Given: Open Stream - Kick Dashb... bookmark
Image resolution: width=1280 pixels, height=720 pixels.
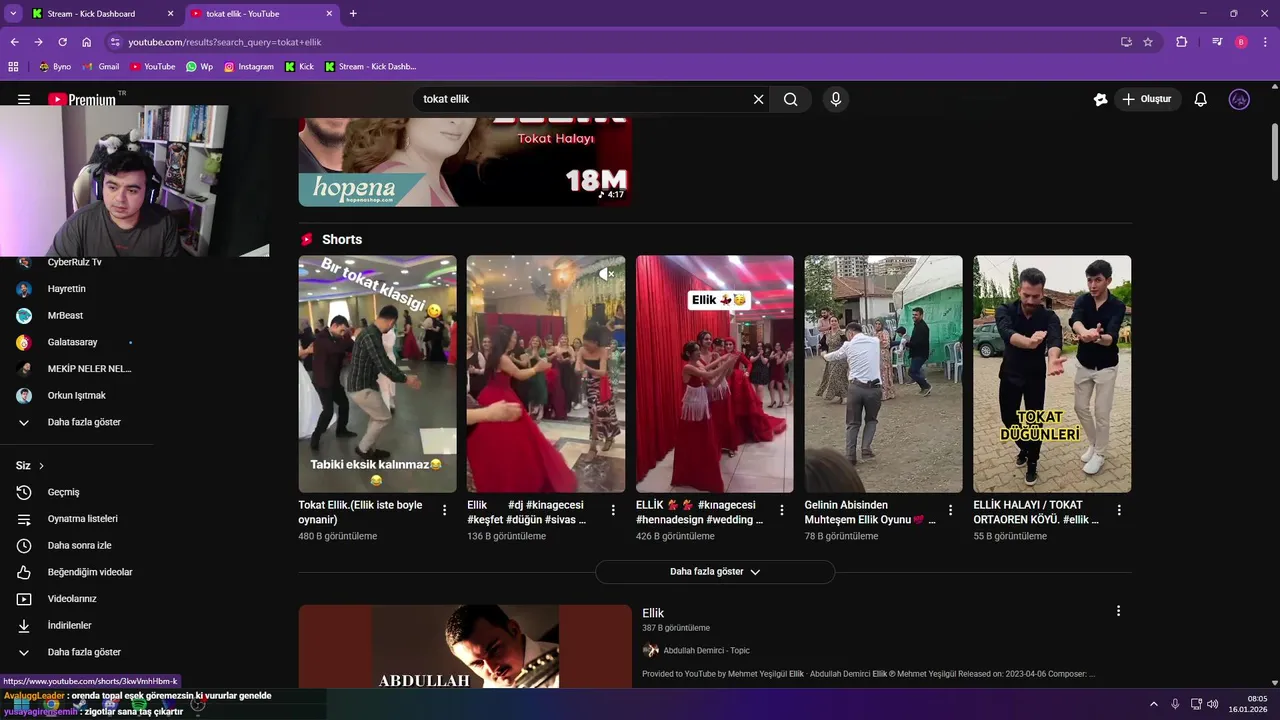Looking at the screenshot, I should click(370, 66).
